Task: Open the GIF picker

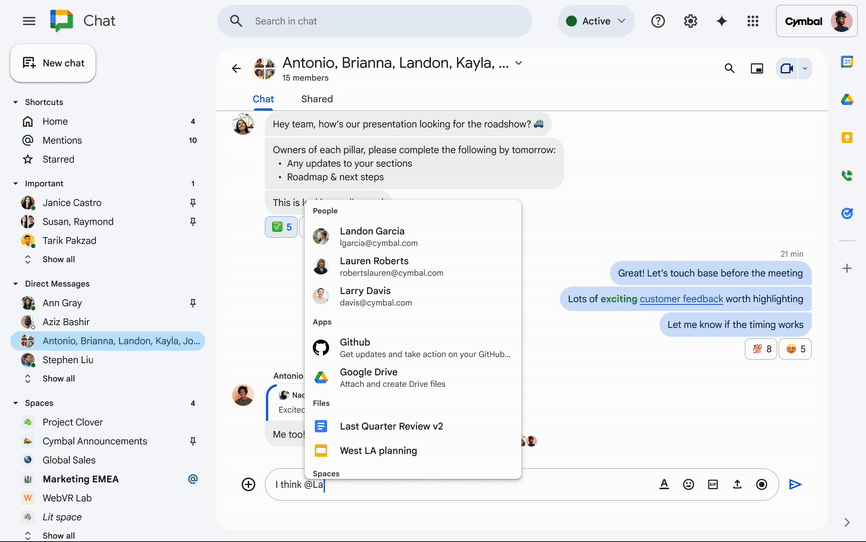Action: [713, 485]
